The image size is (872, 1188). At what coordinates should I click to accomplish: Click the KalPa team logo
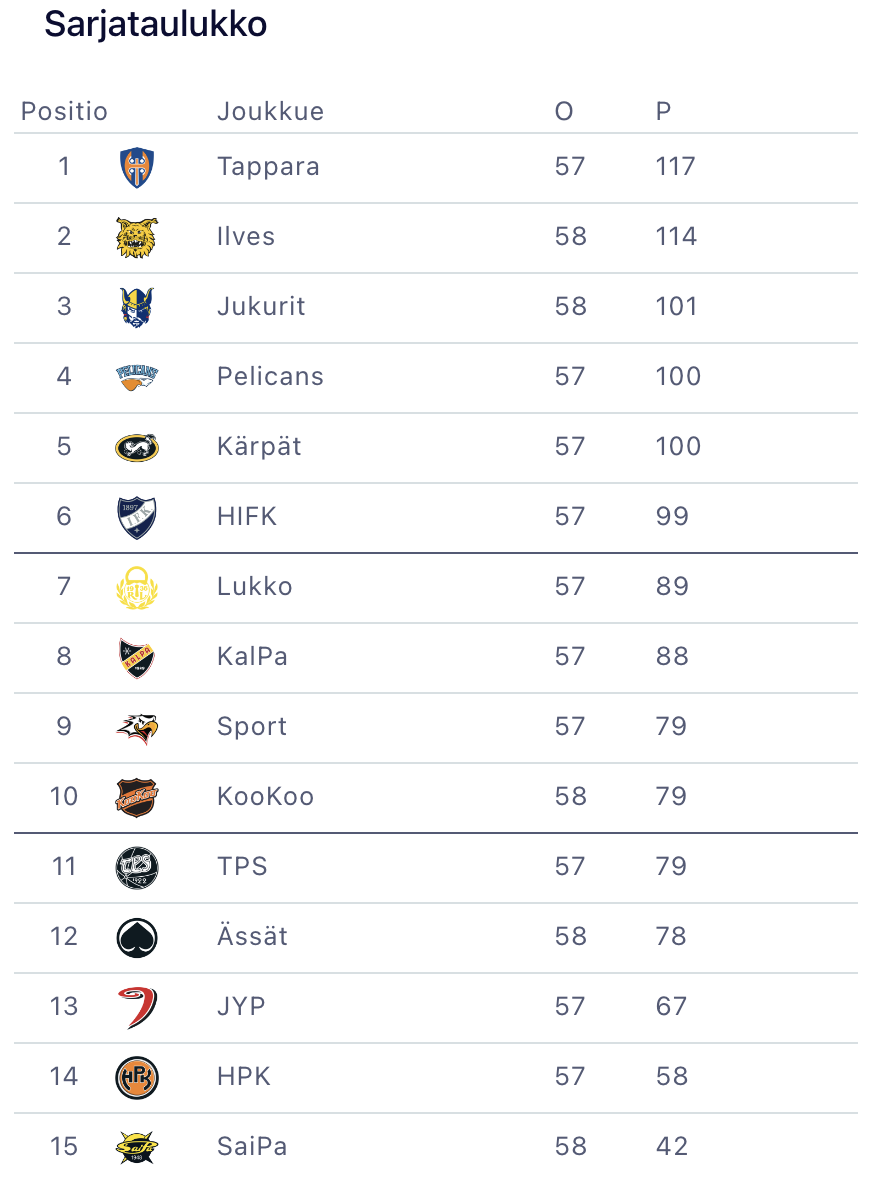click(x=137, y=657)
